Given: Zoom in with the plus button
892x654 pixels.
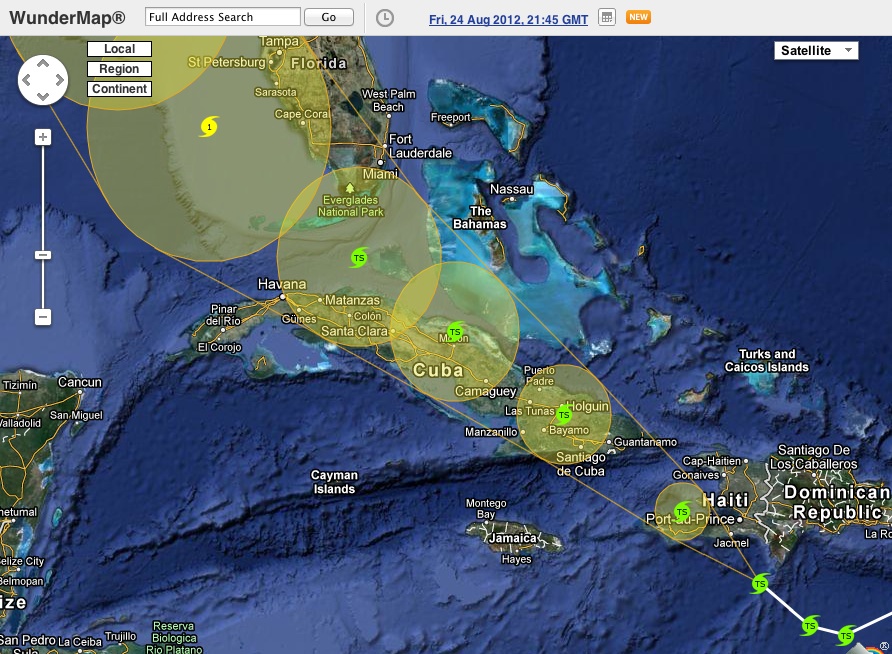Looking at the screenshot, I should click(x=43, y=137).
